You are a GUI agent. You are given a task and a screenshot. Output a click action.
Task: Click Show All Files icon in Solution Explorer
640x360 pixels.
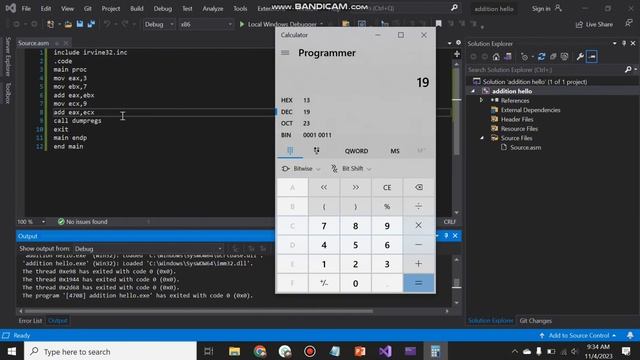tap(564, 57)
